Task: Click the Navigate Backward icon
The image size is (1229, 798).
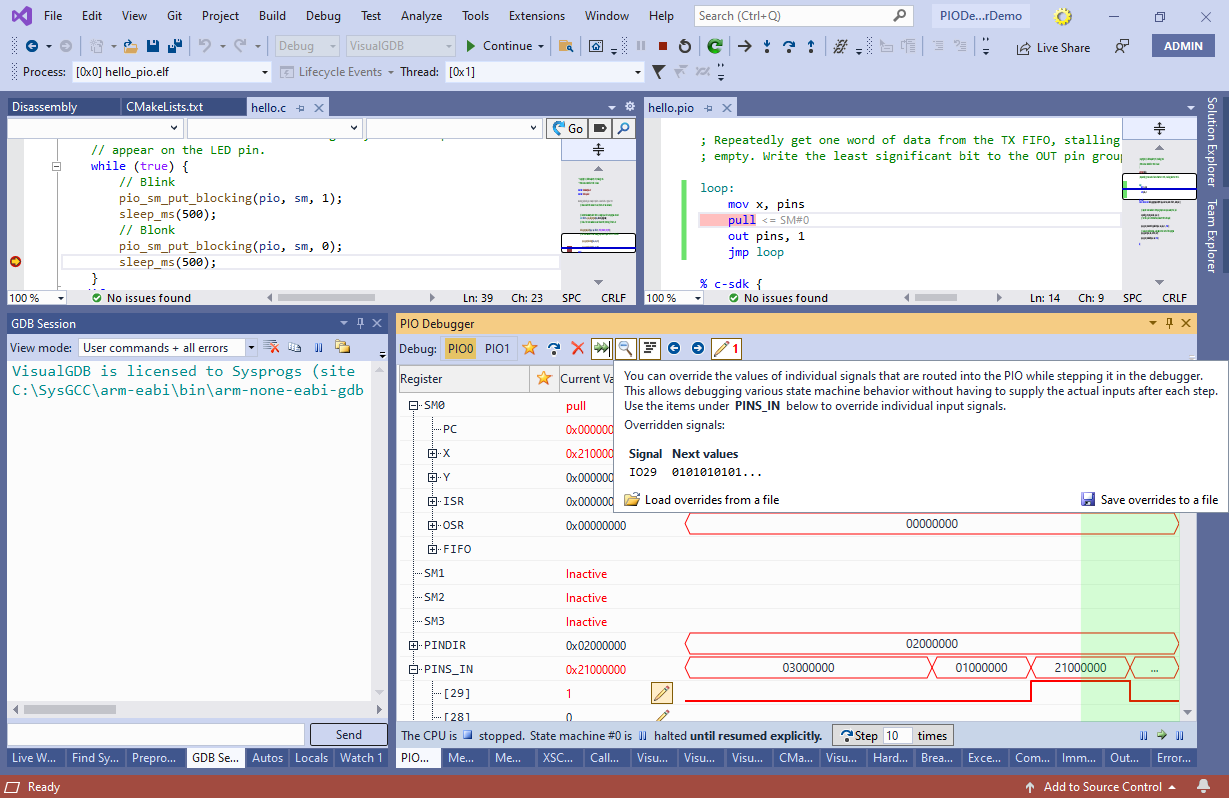Action: click(31, 46)
